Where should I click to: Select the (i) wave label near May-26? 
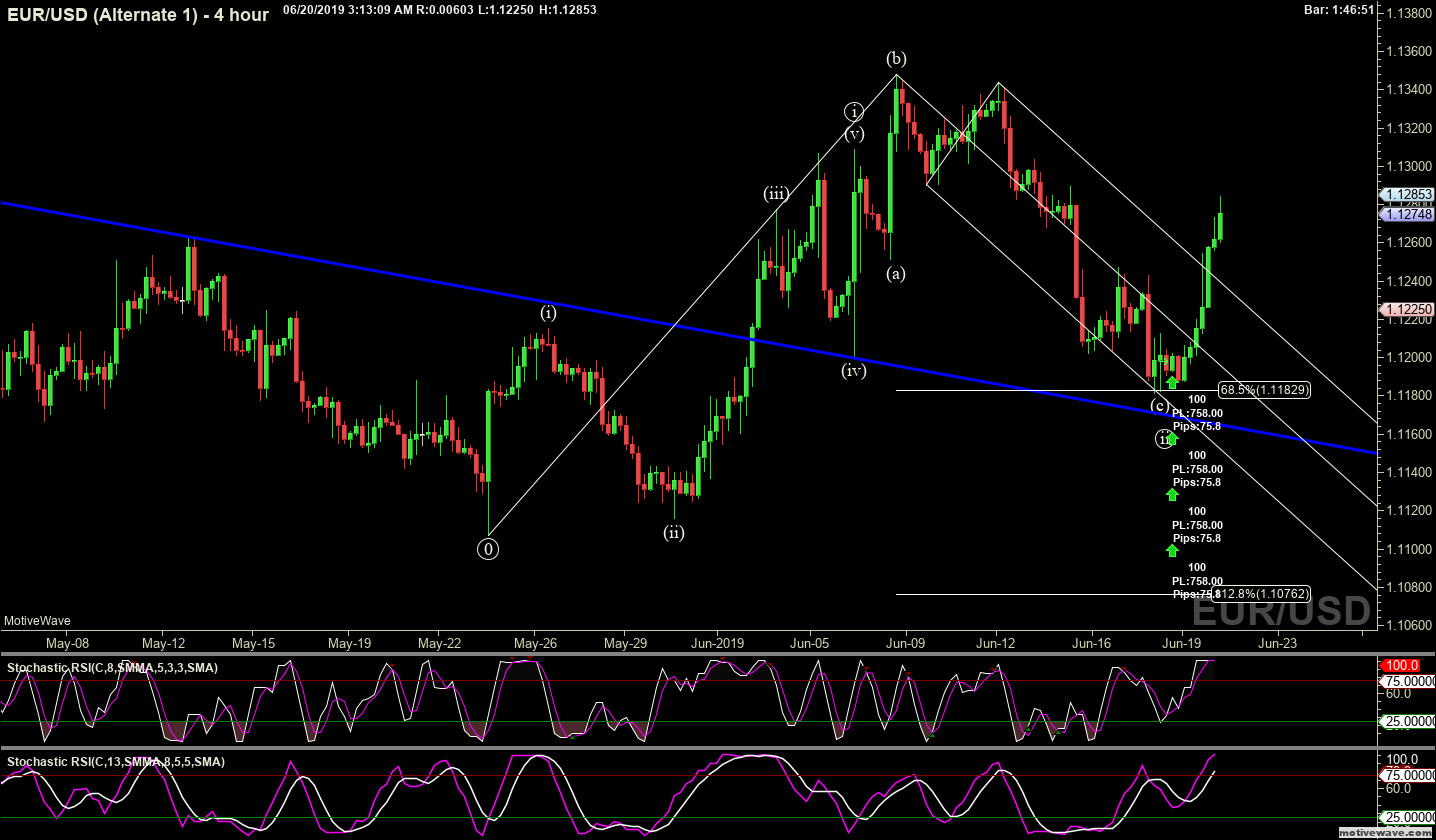(548, 312)
